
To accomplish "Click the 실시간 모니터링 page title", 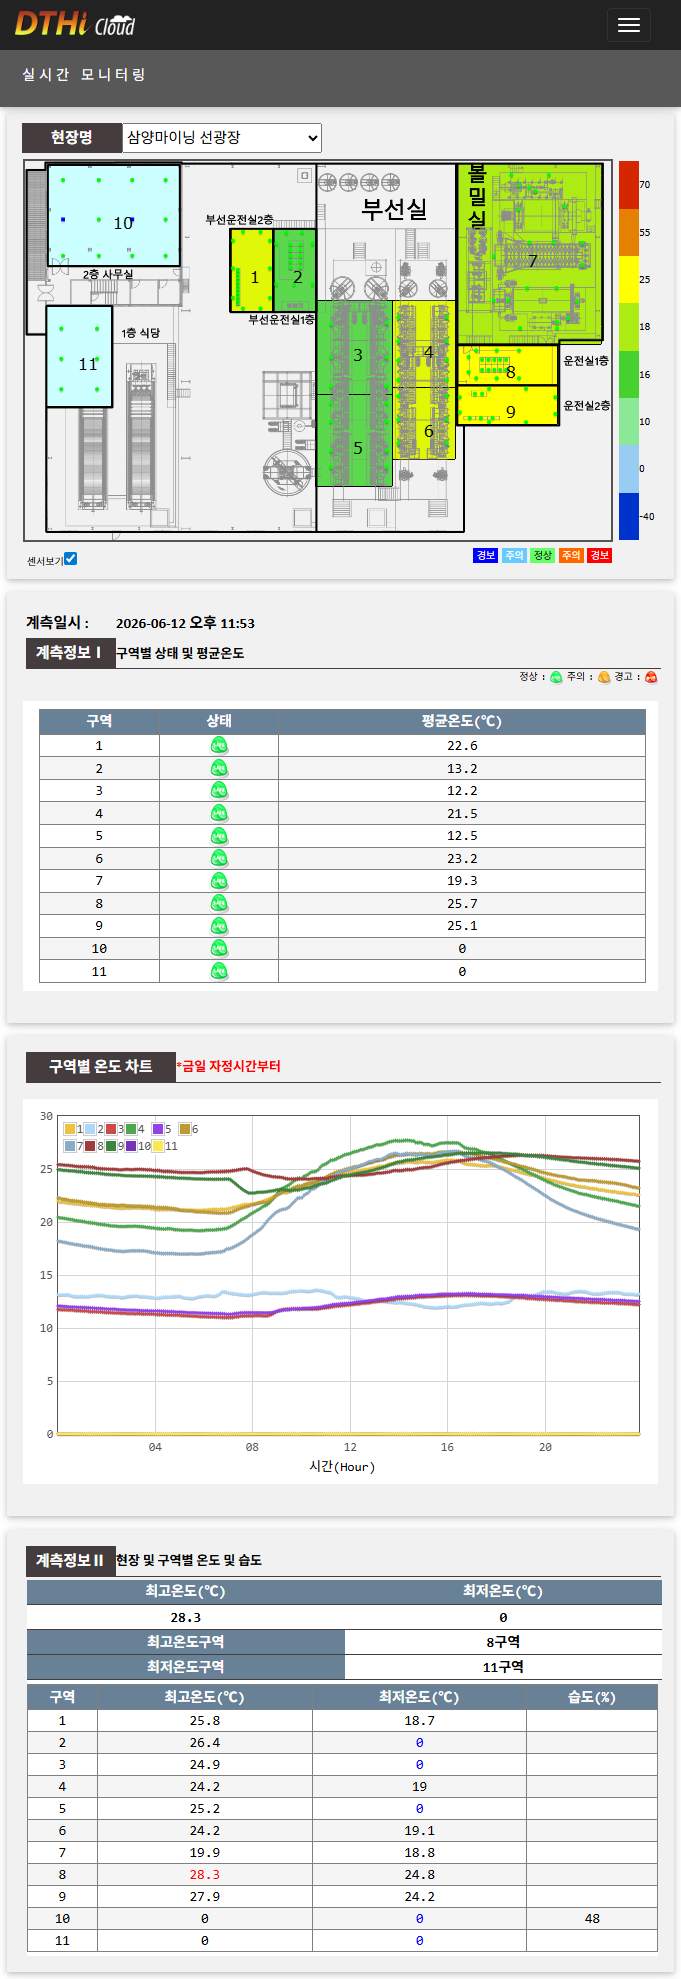I will click(84, 75).
